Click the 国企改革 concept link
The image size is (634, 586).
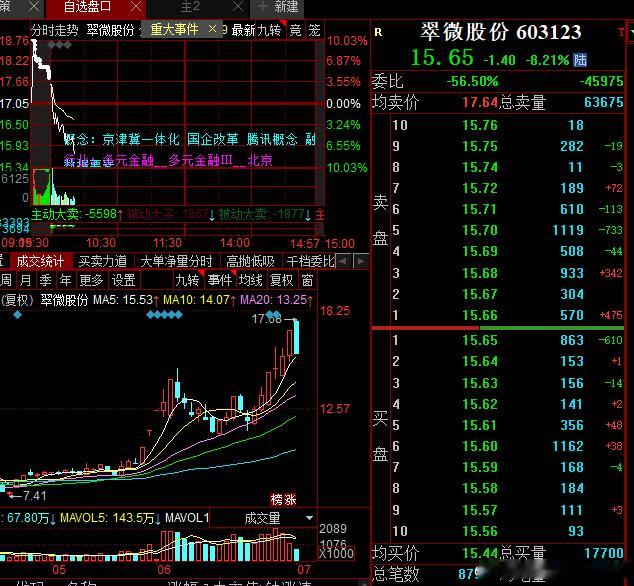pos(213,140)
